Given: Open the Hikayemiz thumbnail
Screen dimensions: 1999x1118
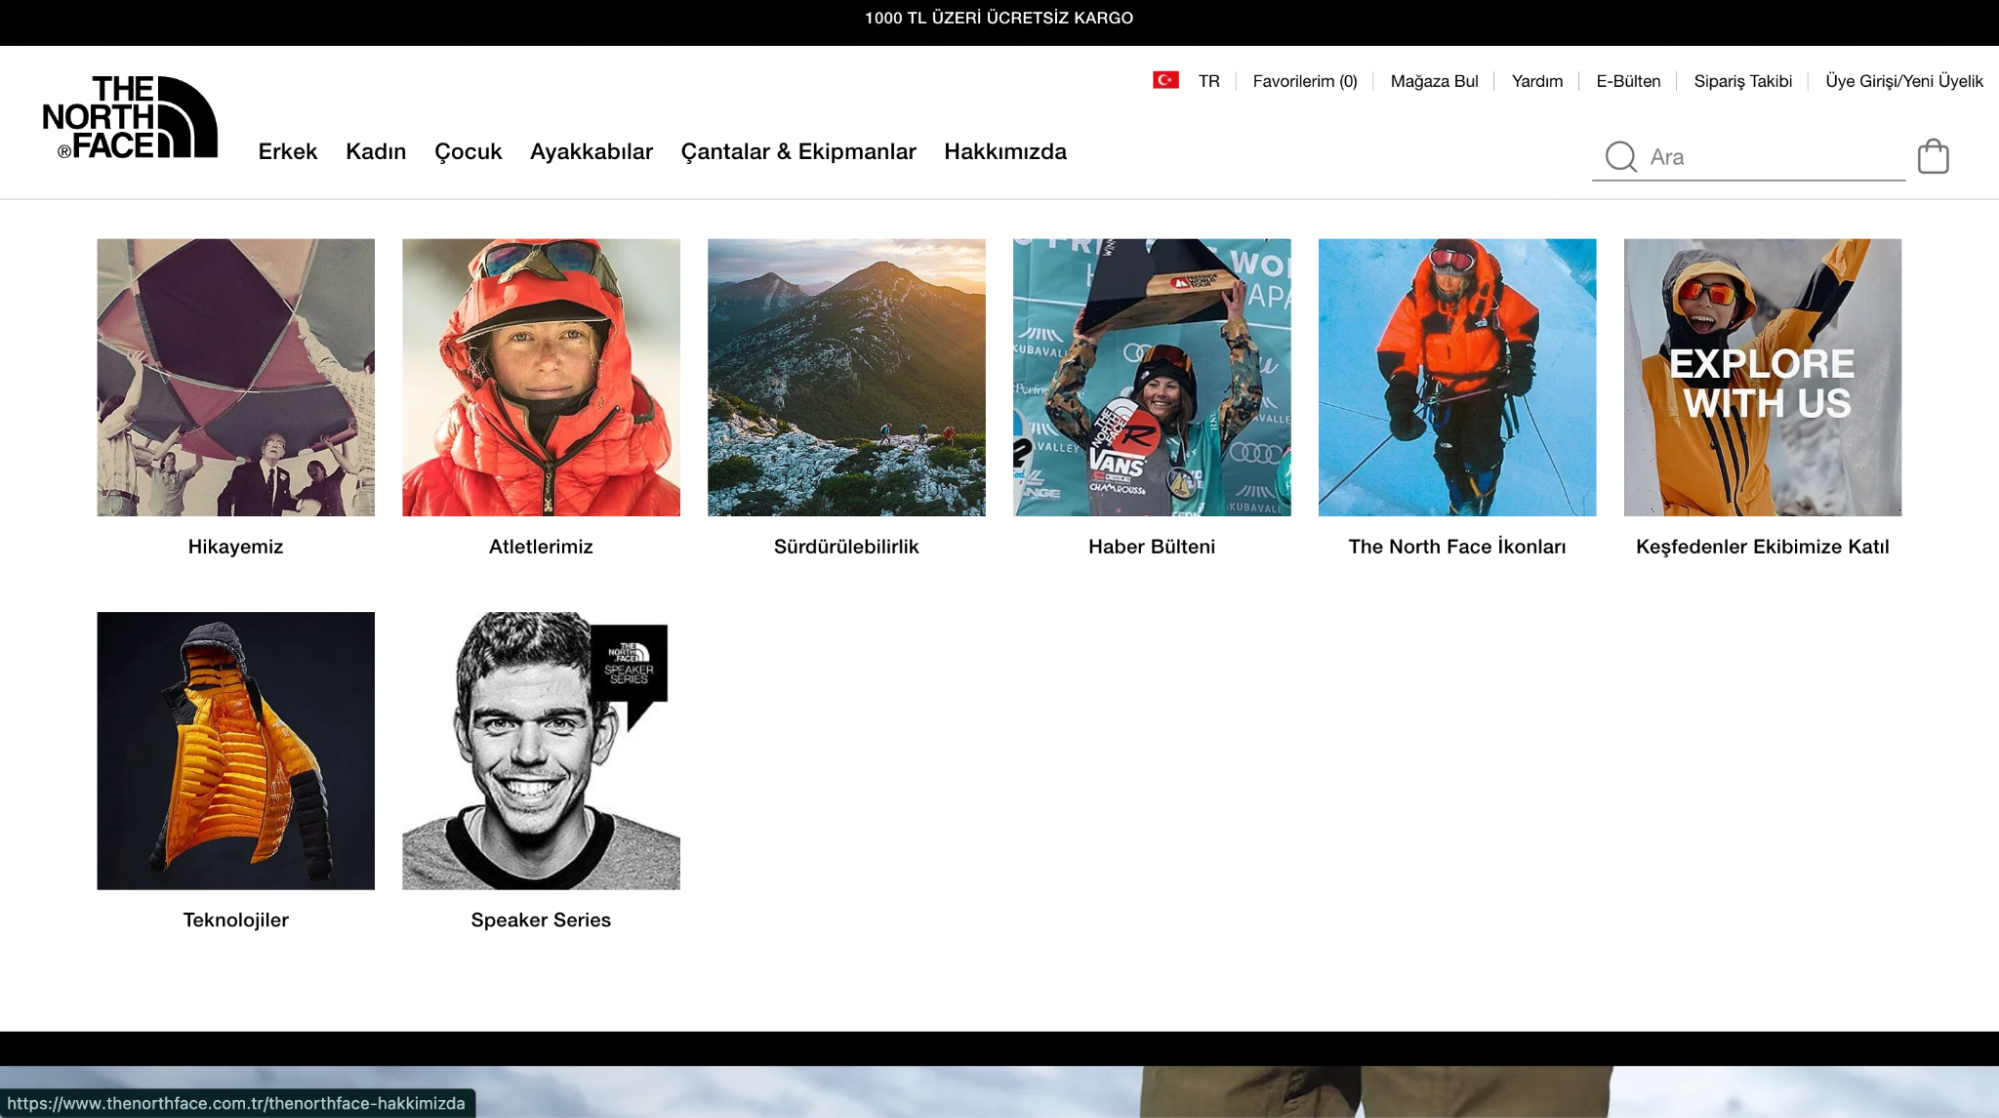Looking at the screenshot, I should (235, 377).
